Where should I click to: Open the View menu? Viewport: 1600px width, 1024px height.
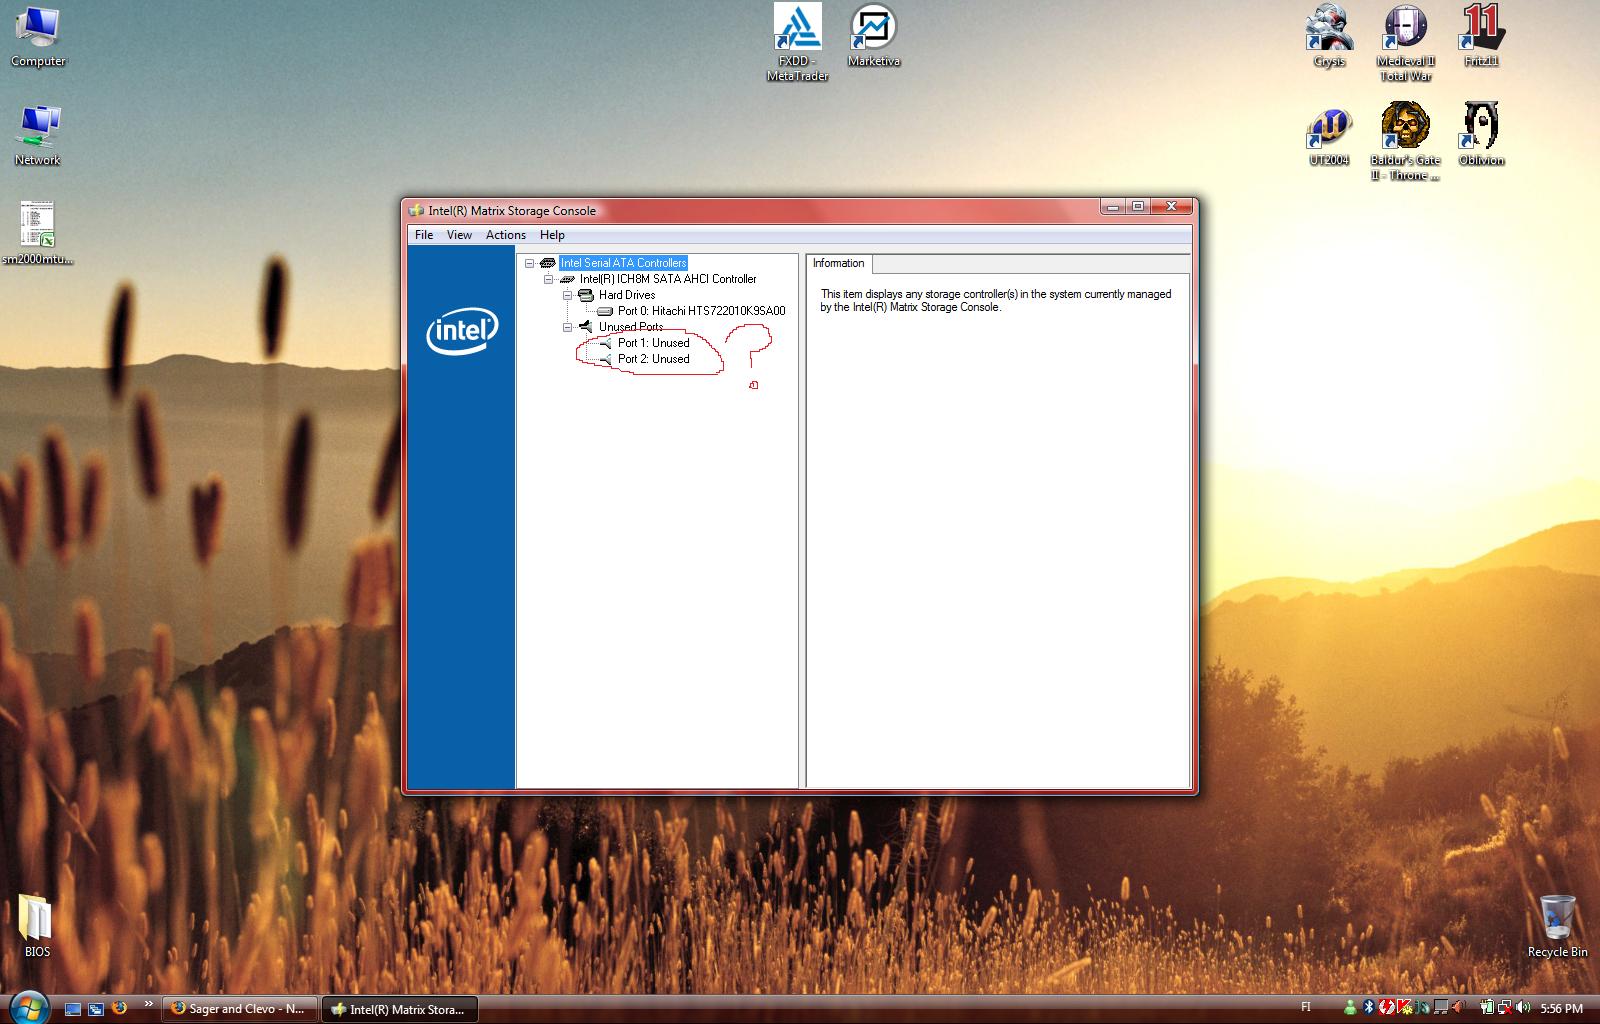(459, 235)
